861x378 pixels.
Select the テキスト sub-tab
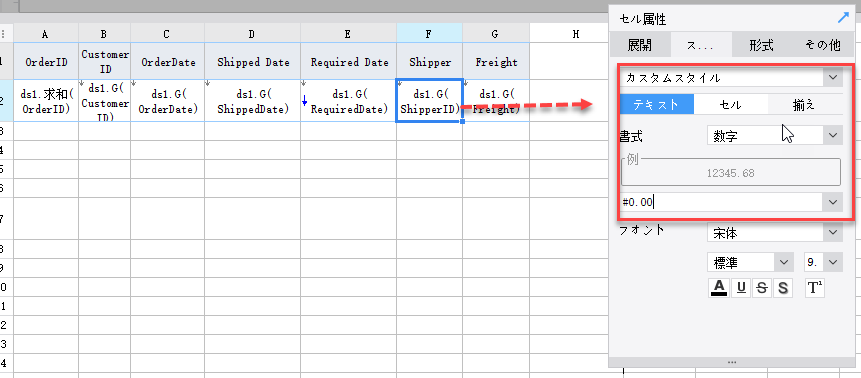(657, 104)
